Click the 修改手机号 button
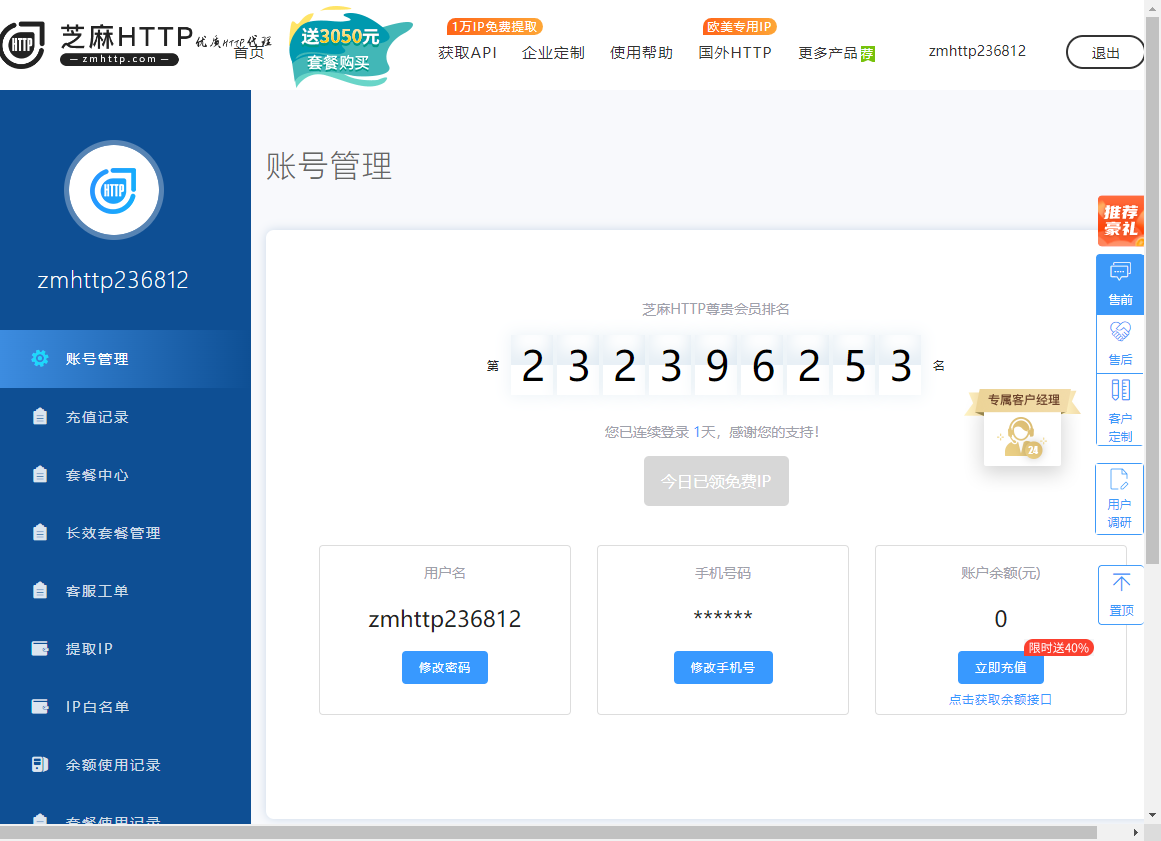This screenshot has width=1161, height=841. 723,667
